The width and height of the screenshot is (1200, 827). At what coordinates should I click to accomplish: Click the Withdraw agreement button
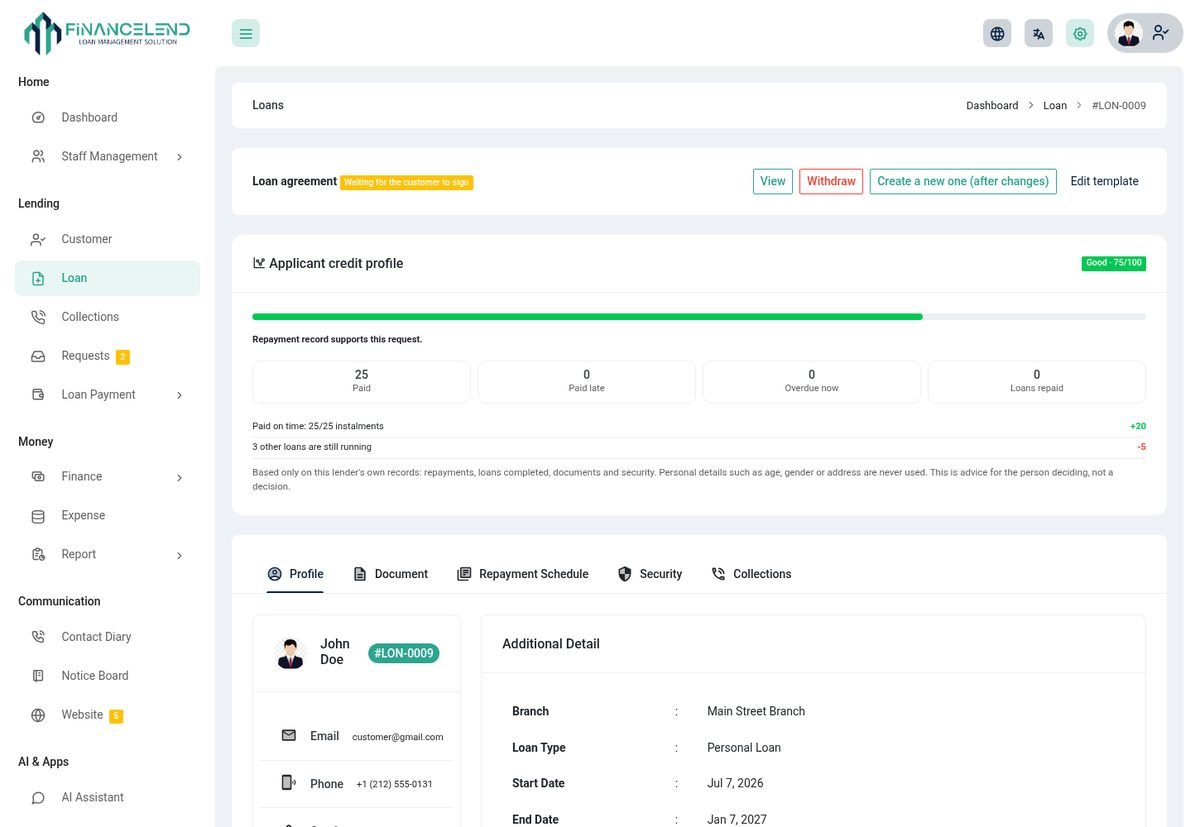coord(831,181)
